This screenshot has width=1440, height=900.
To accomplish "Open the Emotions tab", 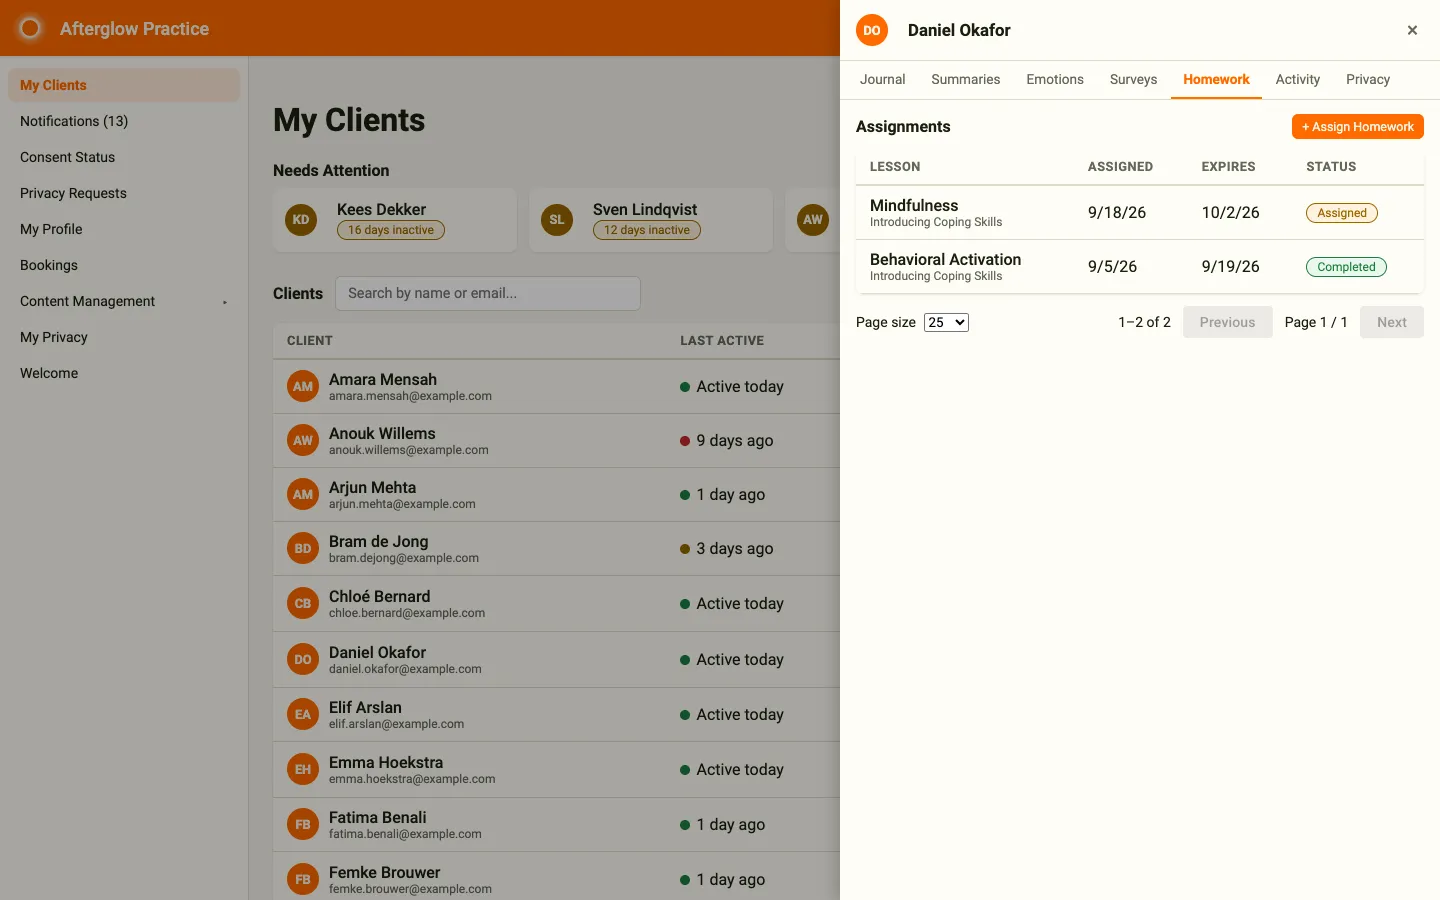I will tap(1055, 79).
